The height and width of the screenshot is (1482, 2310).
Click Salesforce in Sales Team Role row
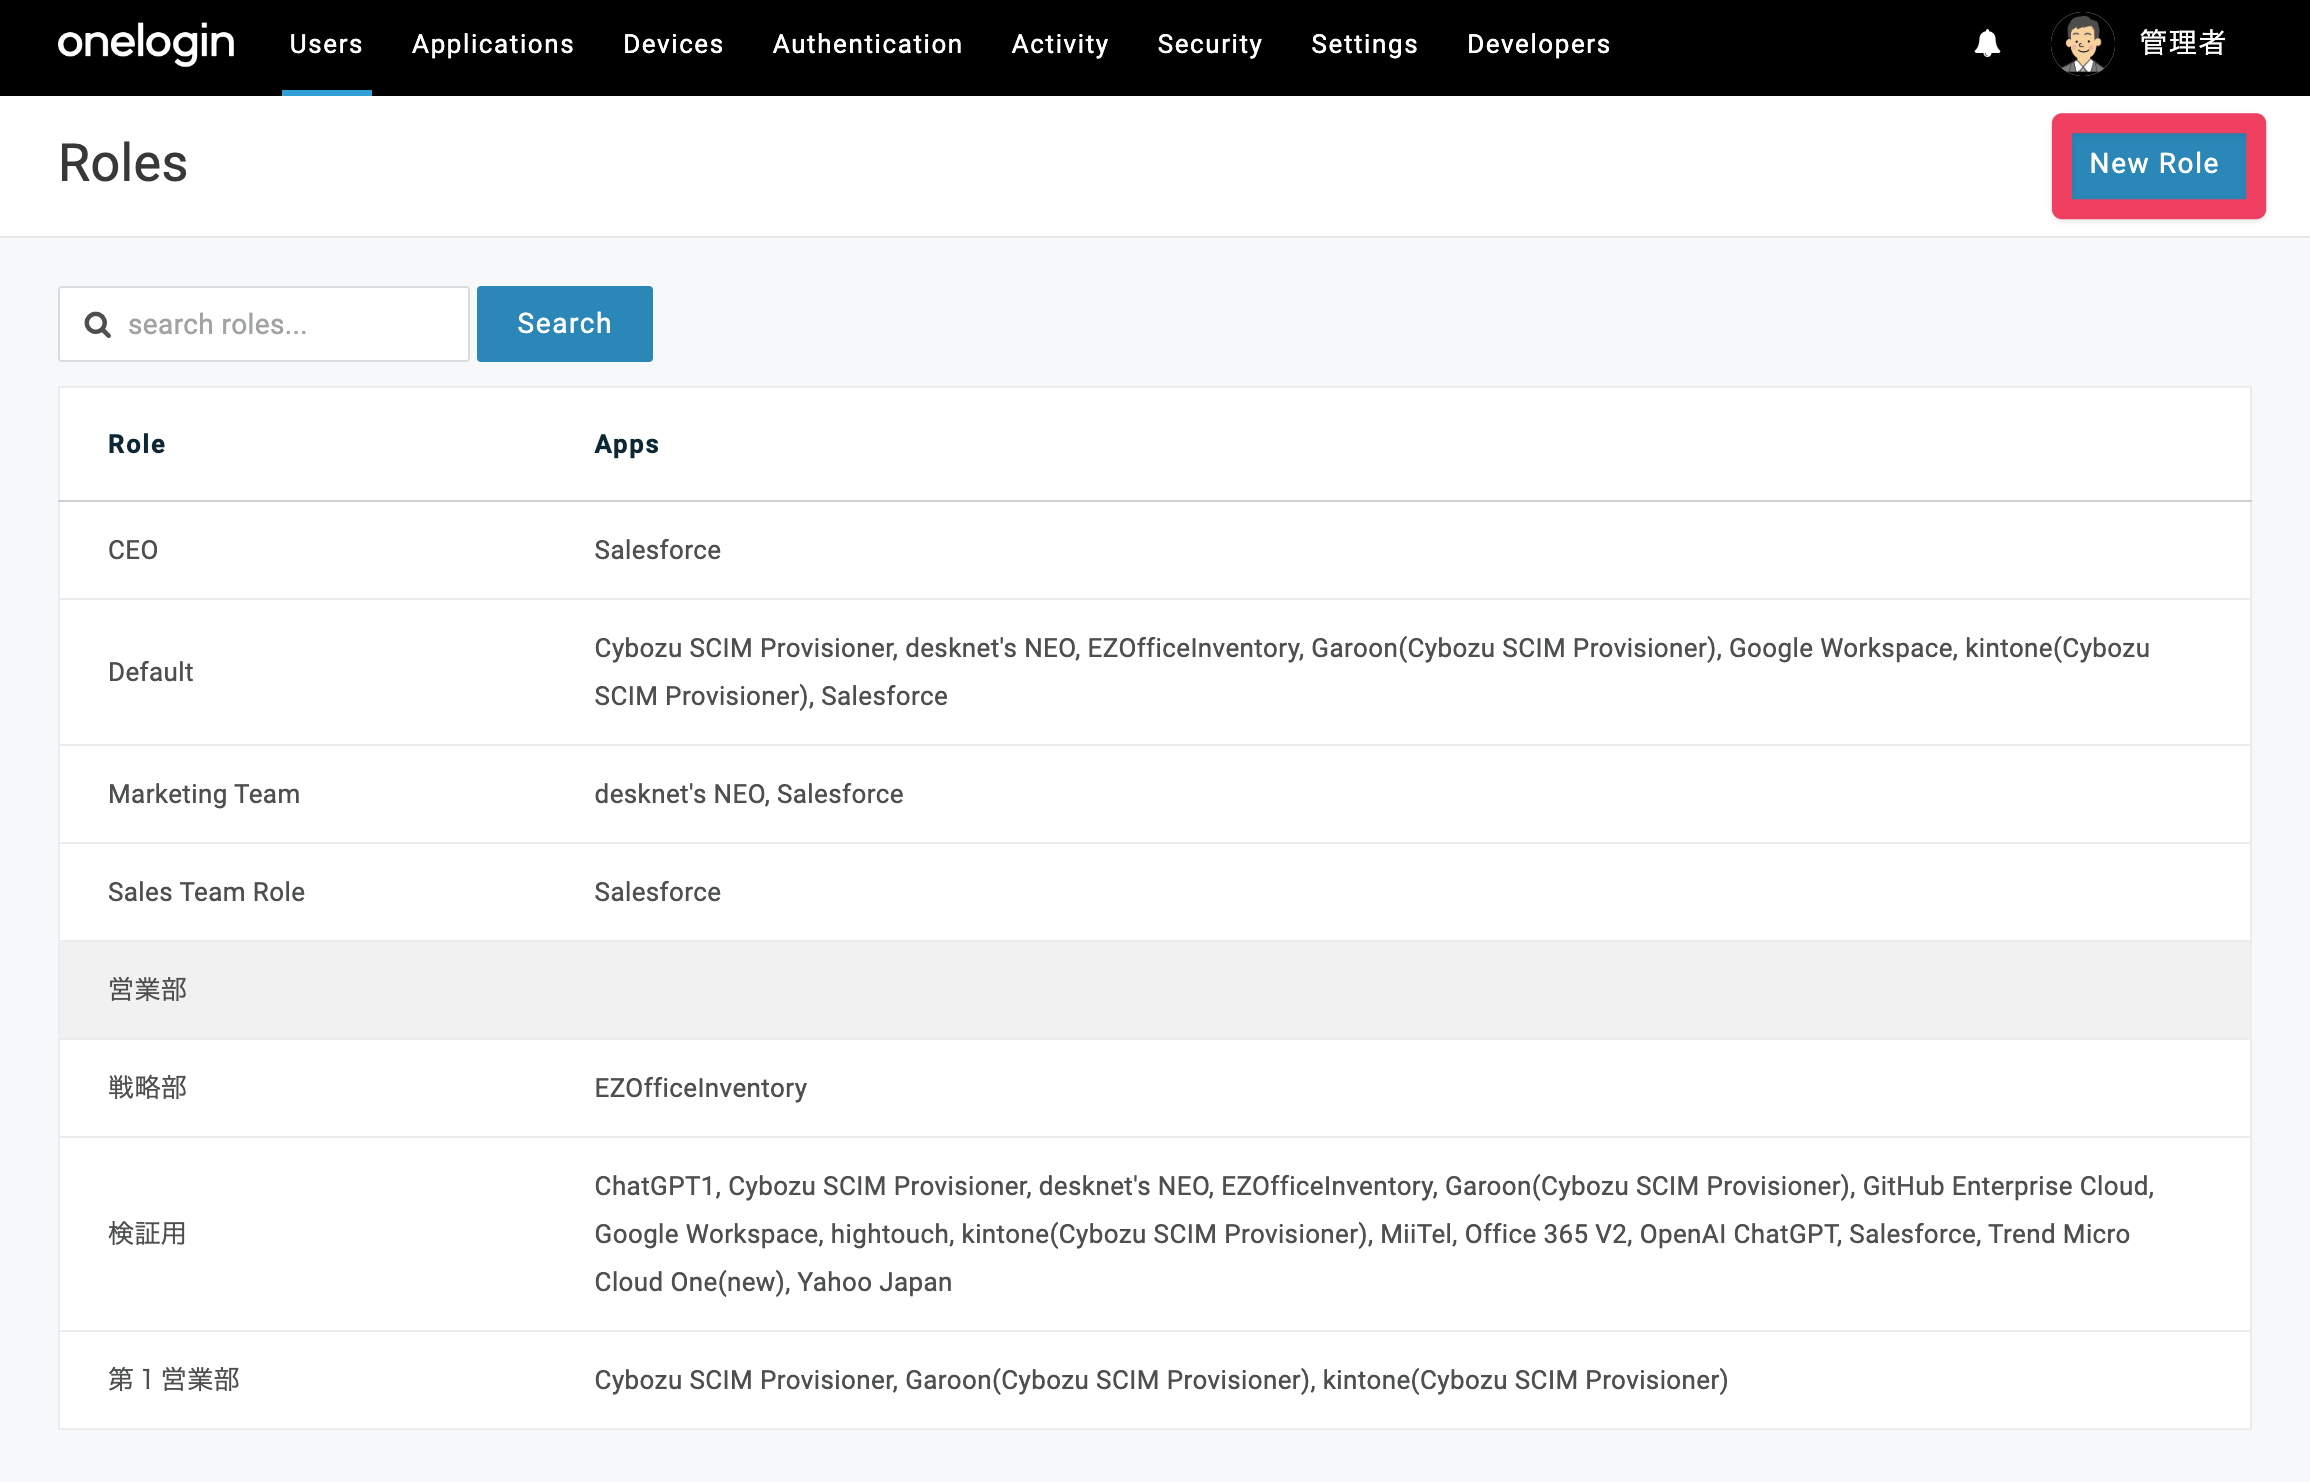click(x=658, y=892)
